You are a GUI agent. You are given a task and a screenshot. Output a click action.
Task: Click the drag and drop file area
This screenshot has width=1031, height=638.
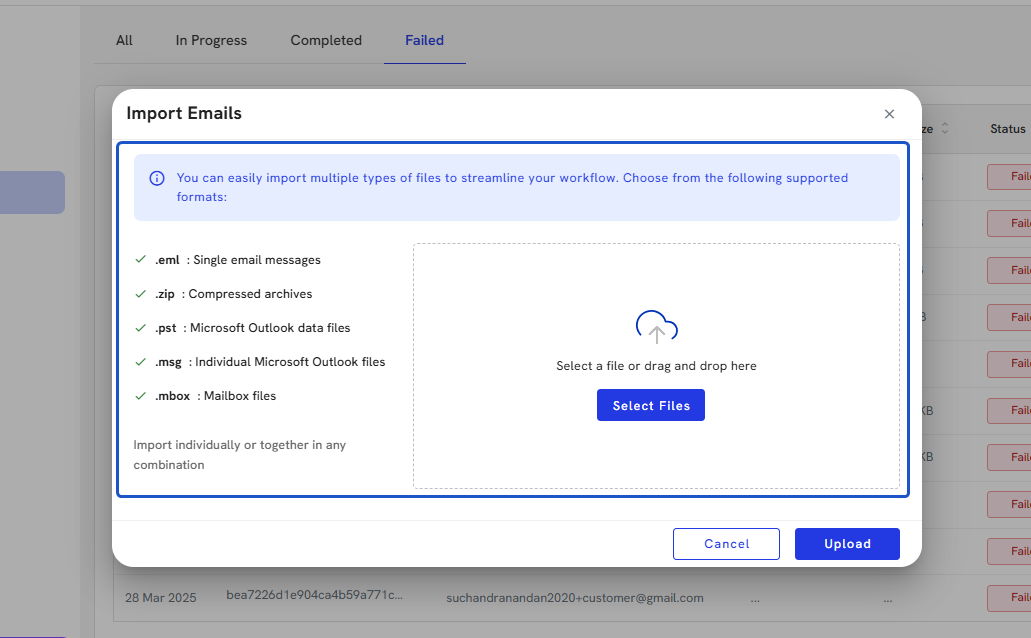[x=656, y=450]
